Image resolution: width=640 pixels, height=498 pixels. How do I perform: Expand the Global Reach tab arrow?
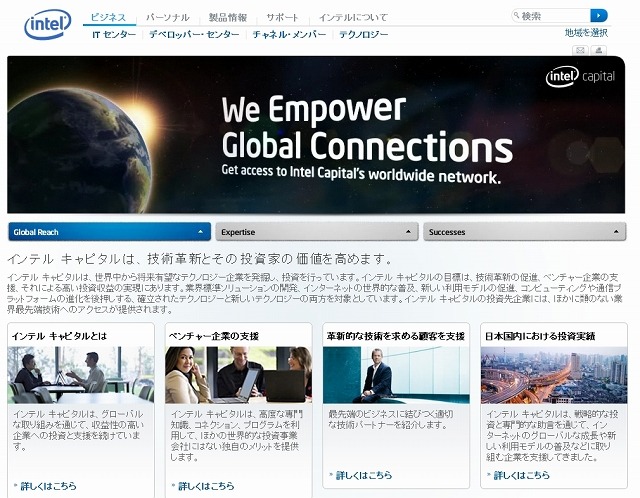(x=200, y=232)
